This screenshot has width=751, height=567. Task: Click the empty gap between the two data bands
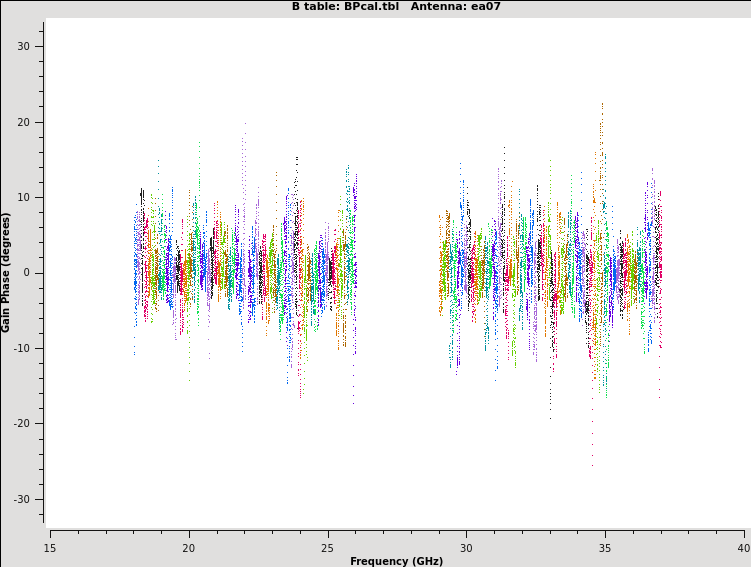pos(398,272)
